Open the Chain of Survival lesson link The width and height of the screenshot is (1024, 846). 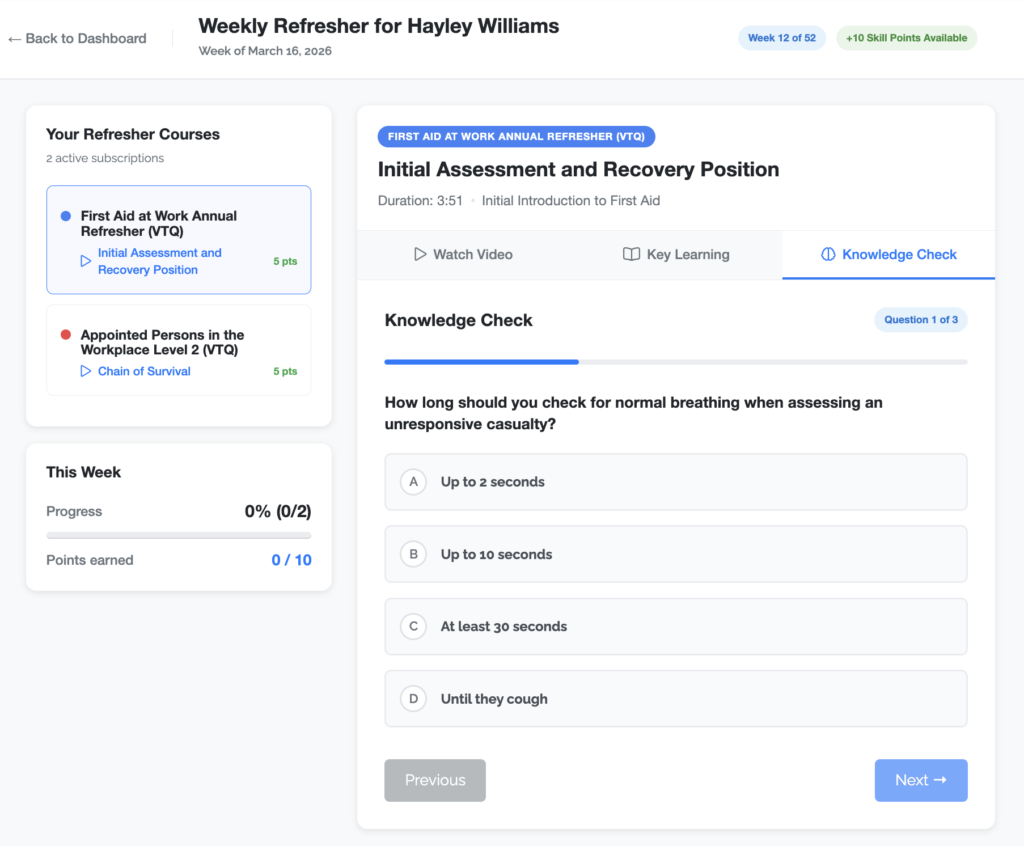tap(144, 371)
